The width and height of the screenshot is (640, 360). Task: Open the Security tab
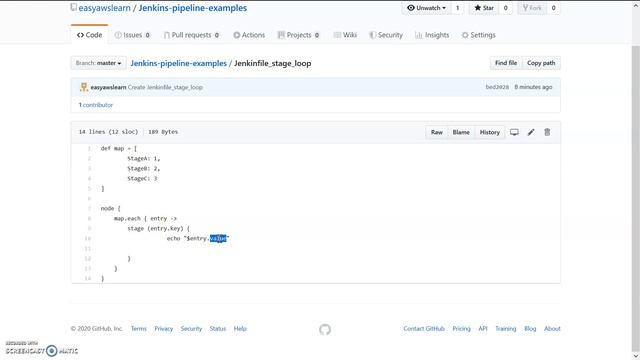tap(386, 35)
